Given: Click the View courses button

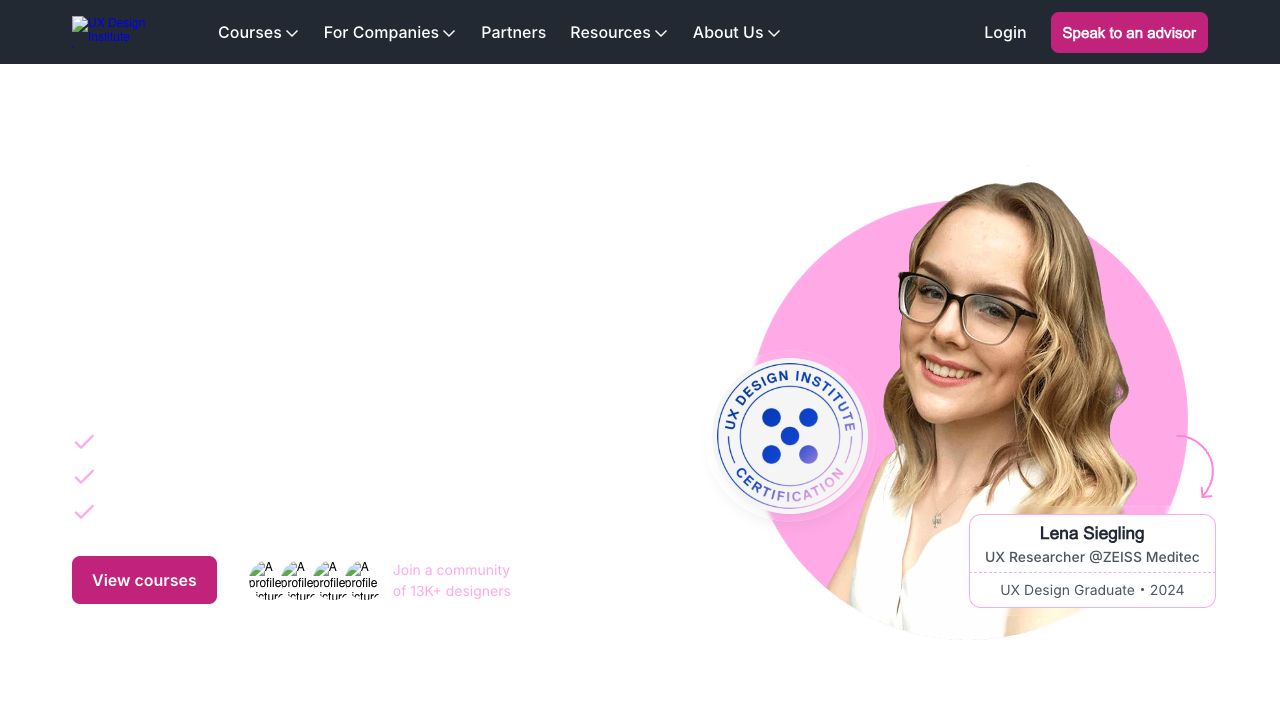Looking at the screenshot, I should pyautogui.click(x=144, y=580).
